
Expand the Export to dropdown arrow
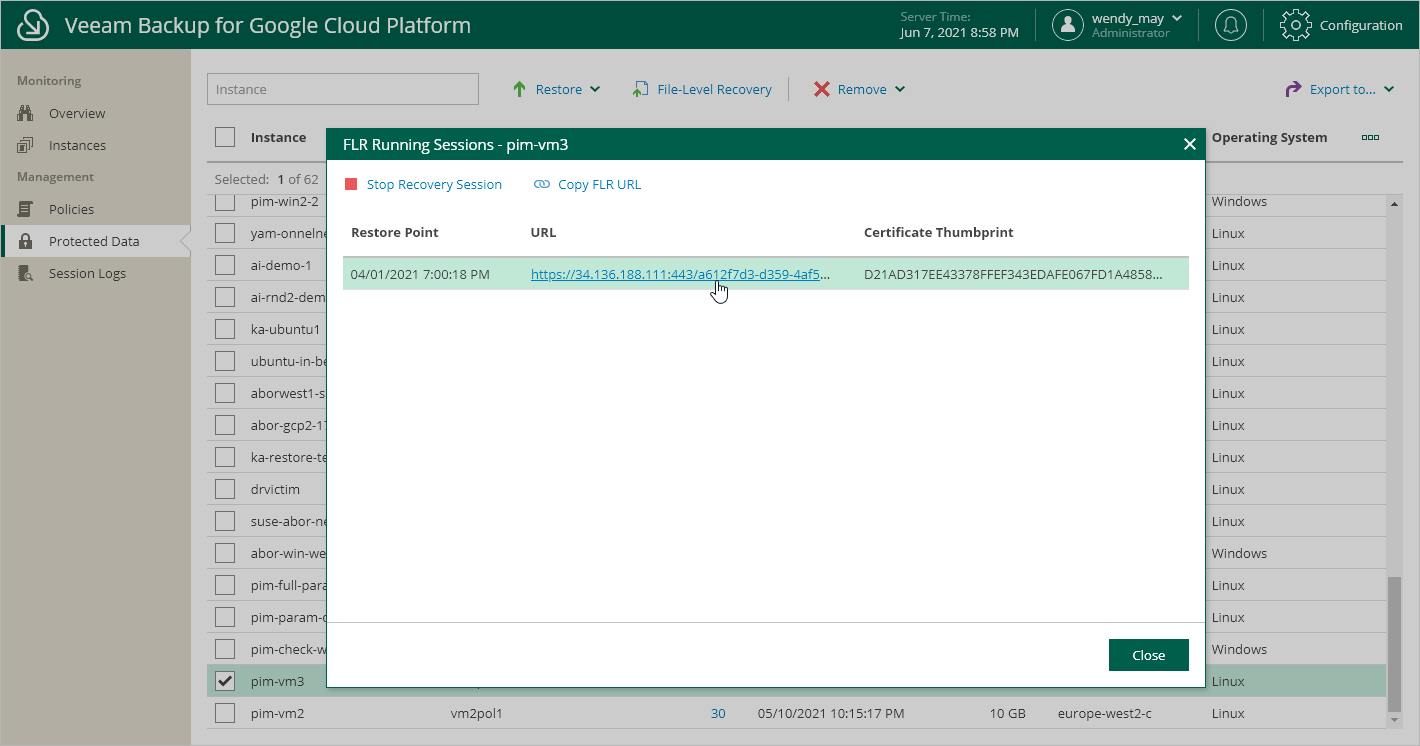[1389, 89]
